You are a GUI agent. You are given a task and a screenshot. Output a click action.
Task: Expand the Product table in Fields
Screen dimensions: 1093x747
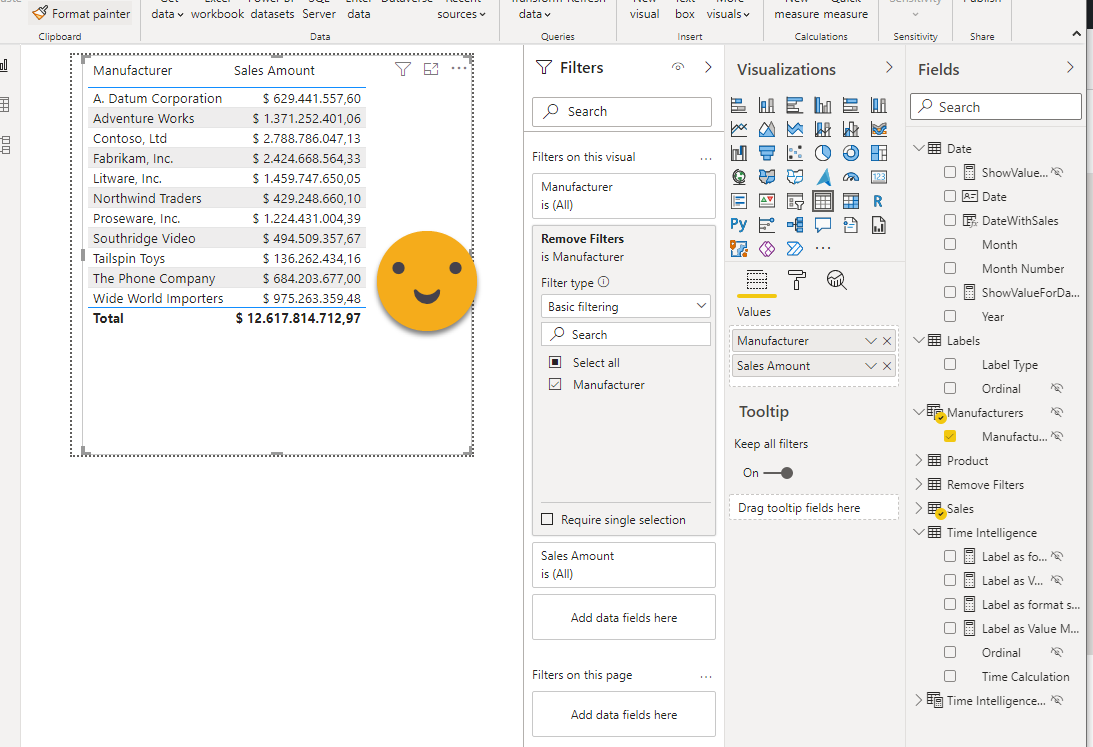(x=919, y=461)
